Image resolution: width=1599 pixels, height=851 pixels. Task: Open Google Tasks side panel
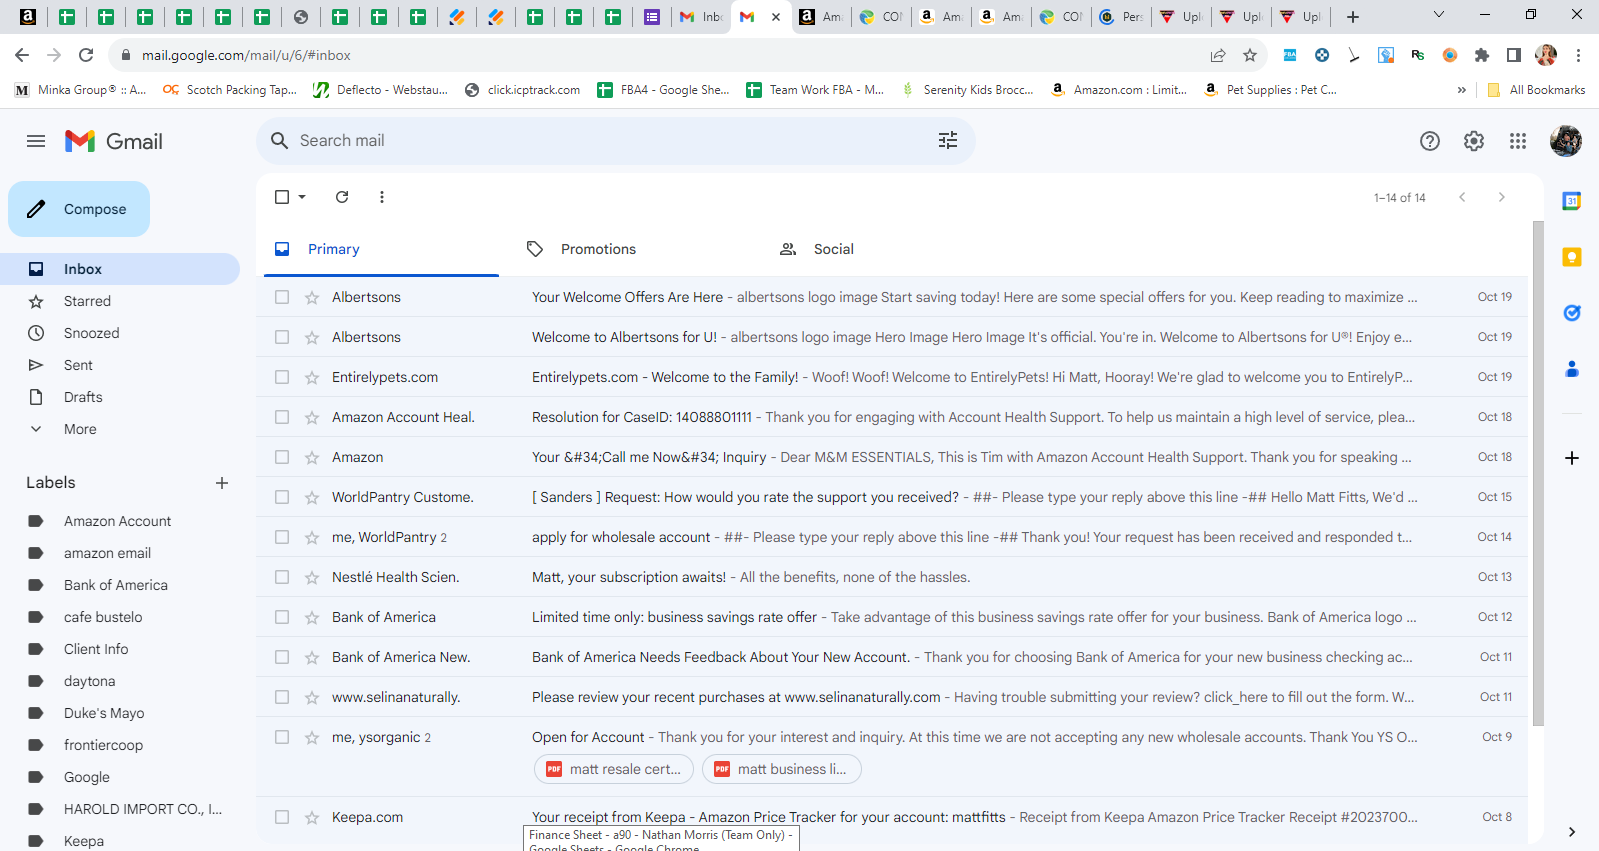tap(1572, 313)
